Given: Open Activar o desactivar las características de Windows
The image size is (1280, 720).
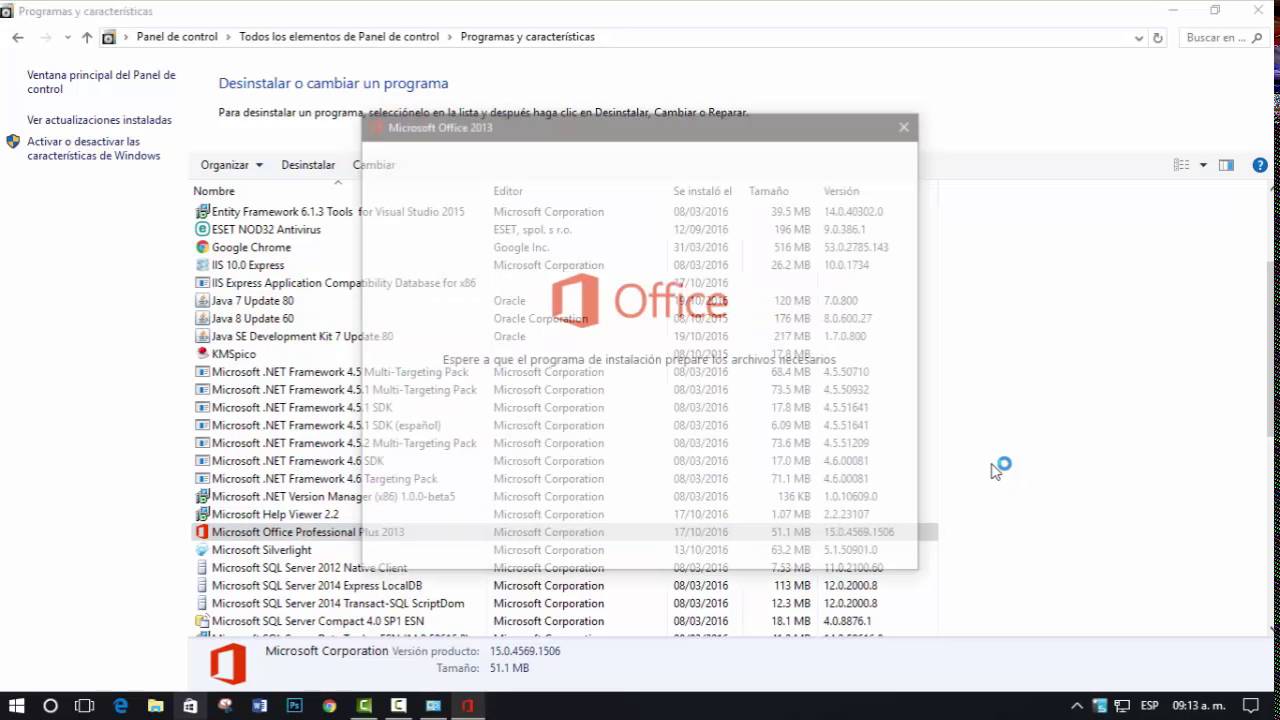Looking at the screenshot, I should click(94, 149).
